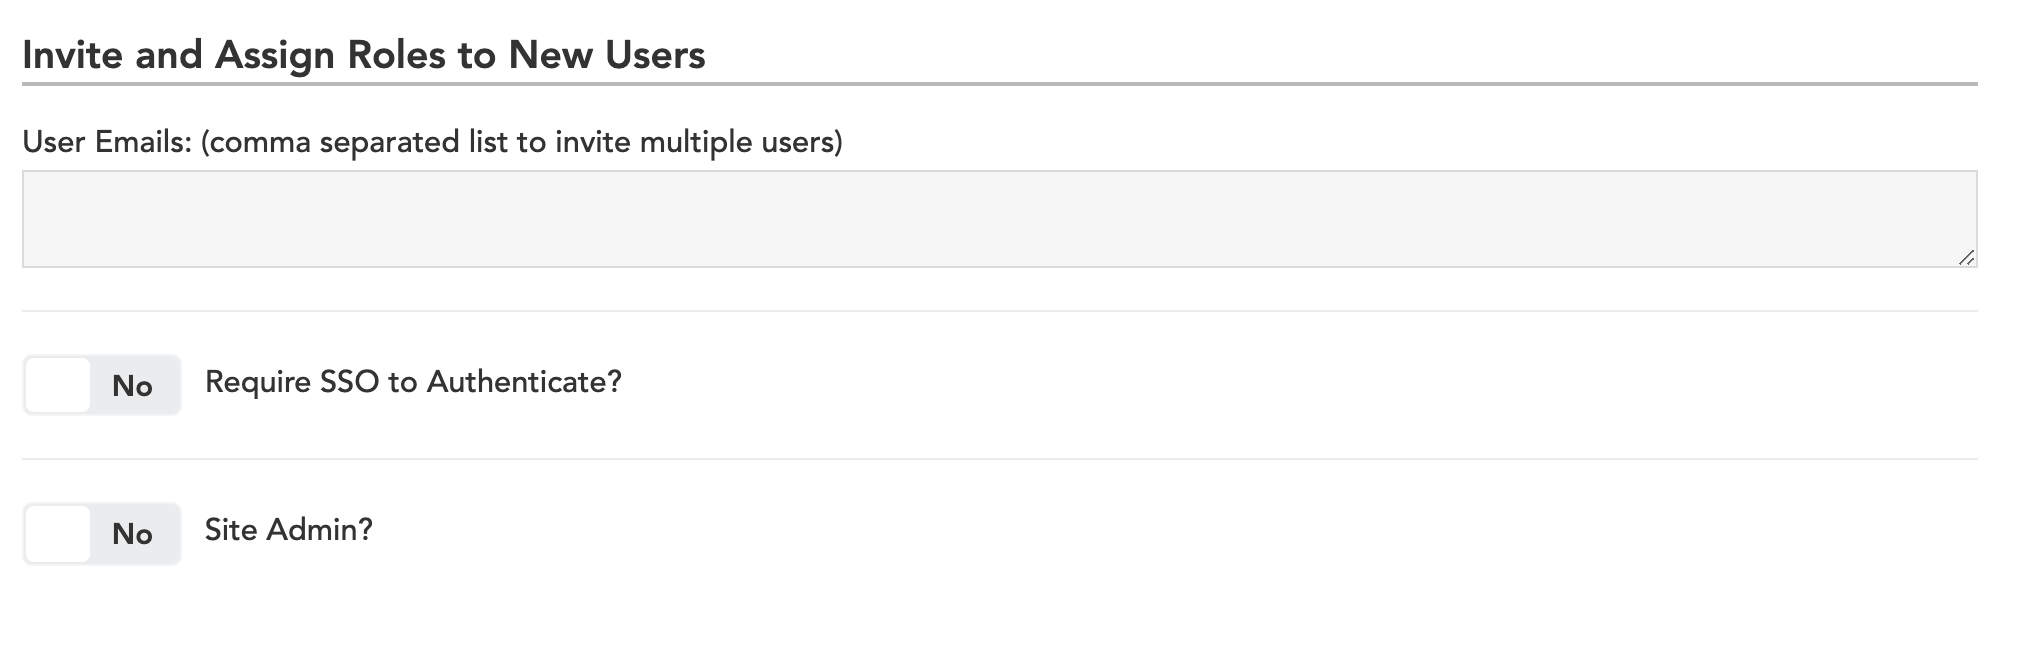
Task: Click the 'No' label on SSO toggle
Action: click(x=132, y=386)
